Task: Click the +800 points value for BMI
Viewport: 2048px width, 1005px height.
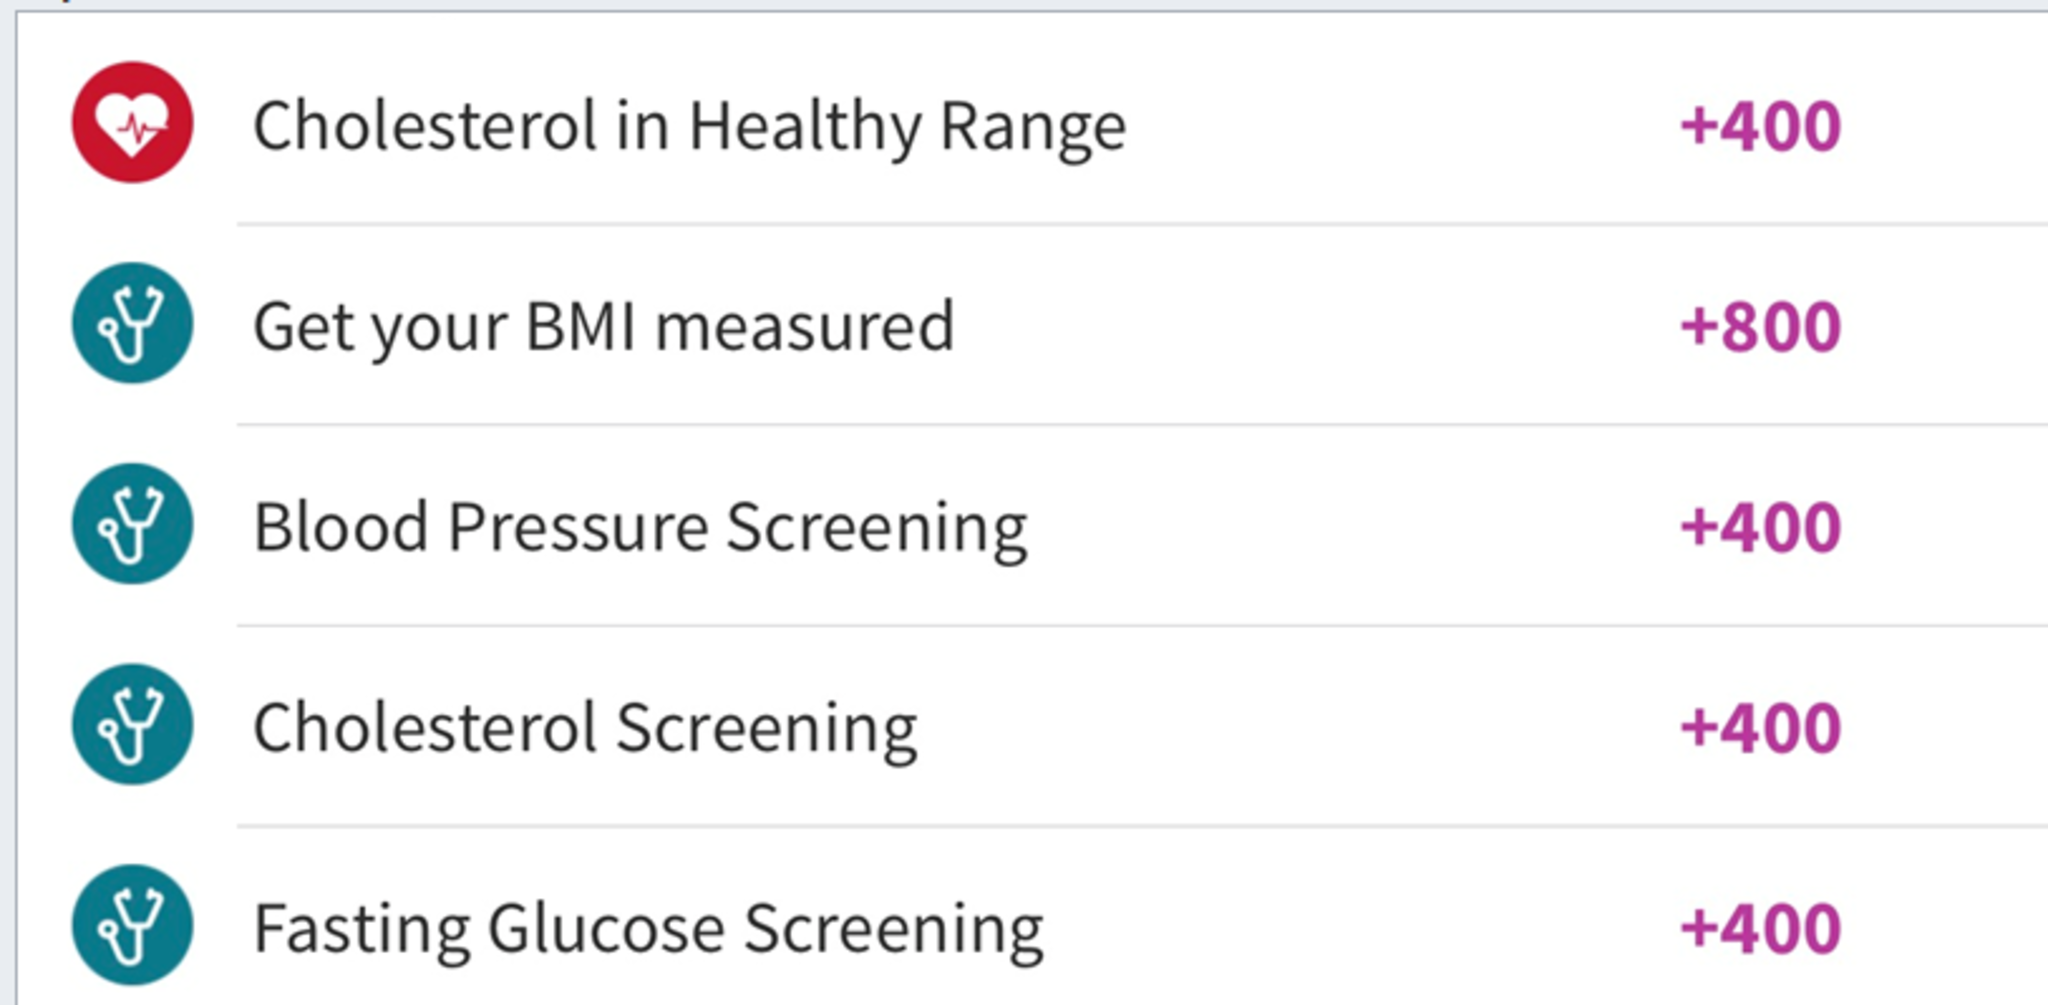Action: click(x=1760, y=326)
